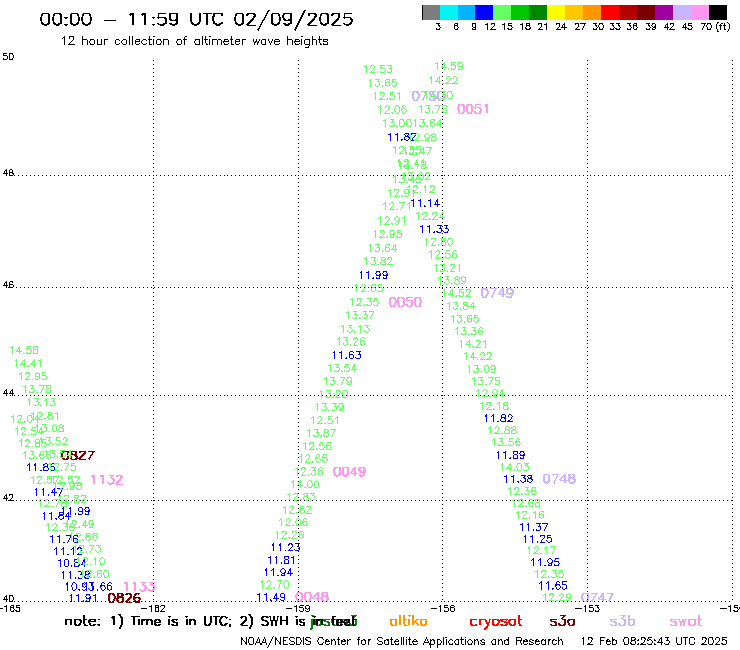Click the wave height value '13.87'

pos(321,433)
